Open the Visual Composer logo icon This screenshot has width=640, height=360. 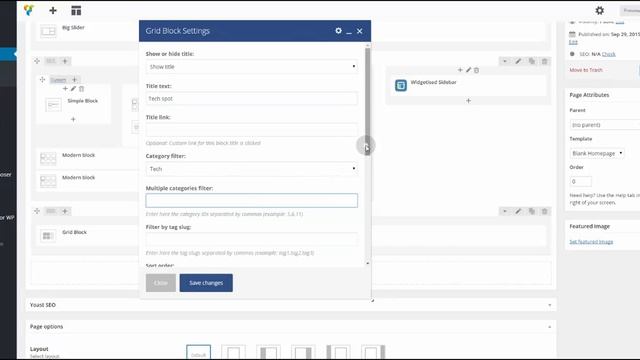(29, 10)
